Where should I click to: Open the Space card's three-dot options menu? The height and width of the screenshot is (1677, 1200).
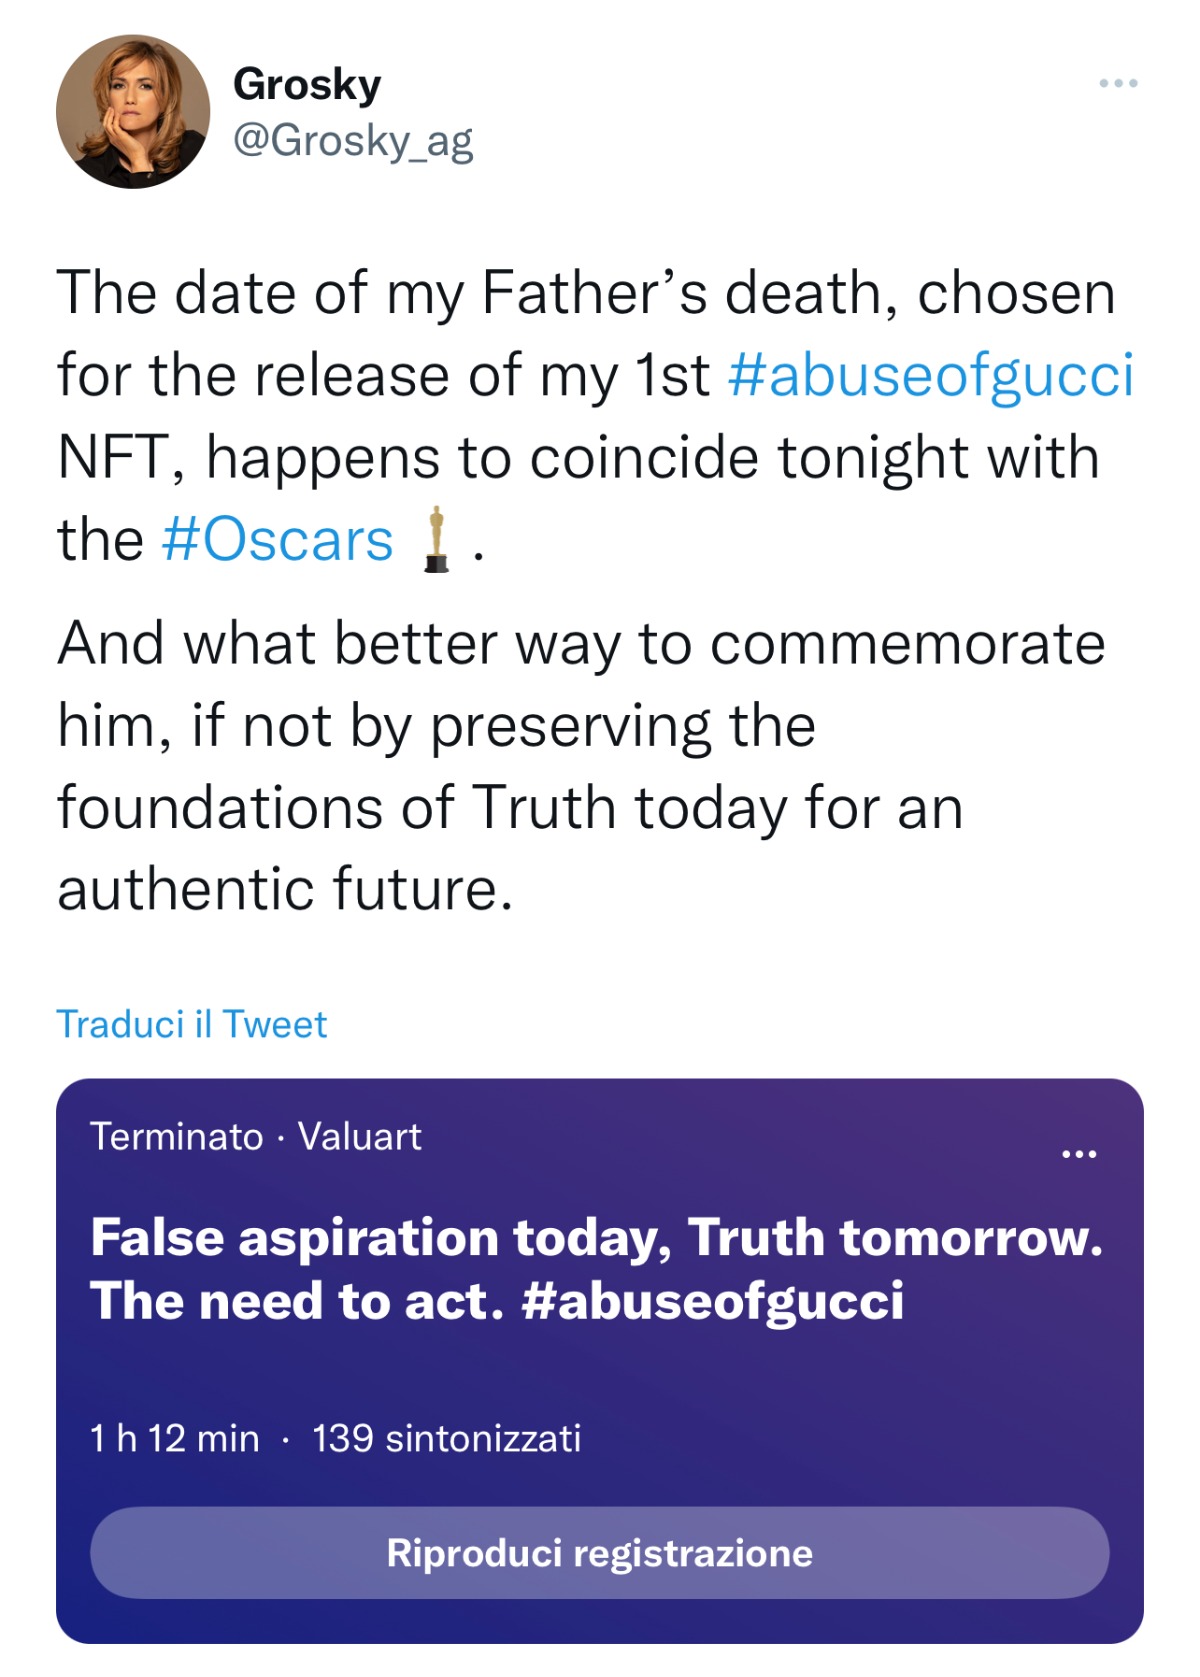1079,1154
